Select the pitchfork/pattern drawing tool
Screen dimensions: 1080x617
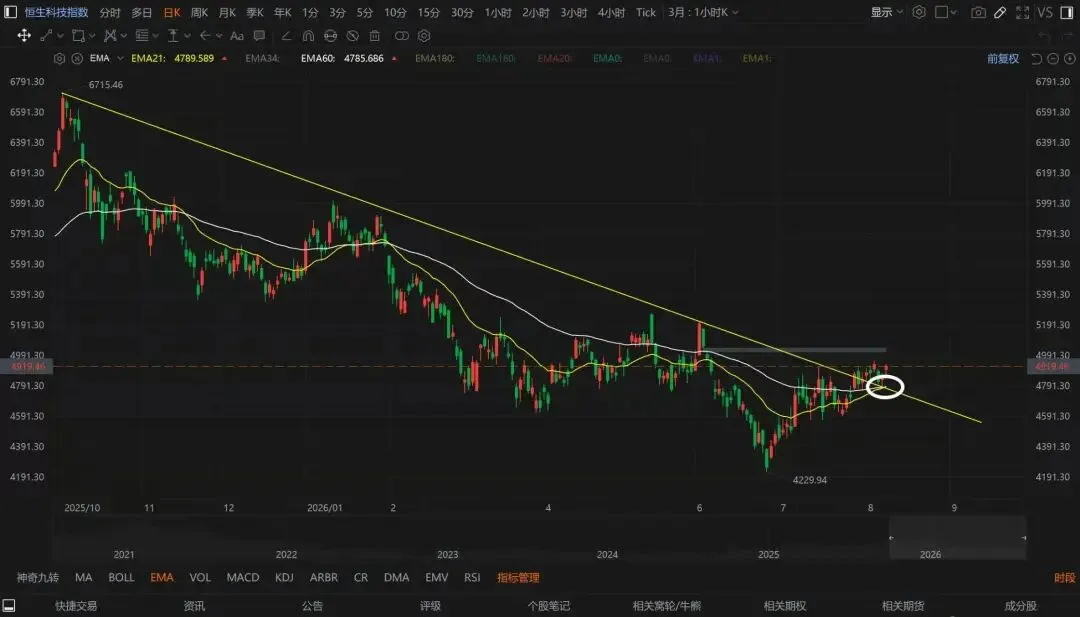tap(110, 35)
